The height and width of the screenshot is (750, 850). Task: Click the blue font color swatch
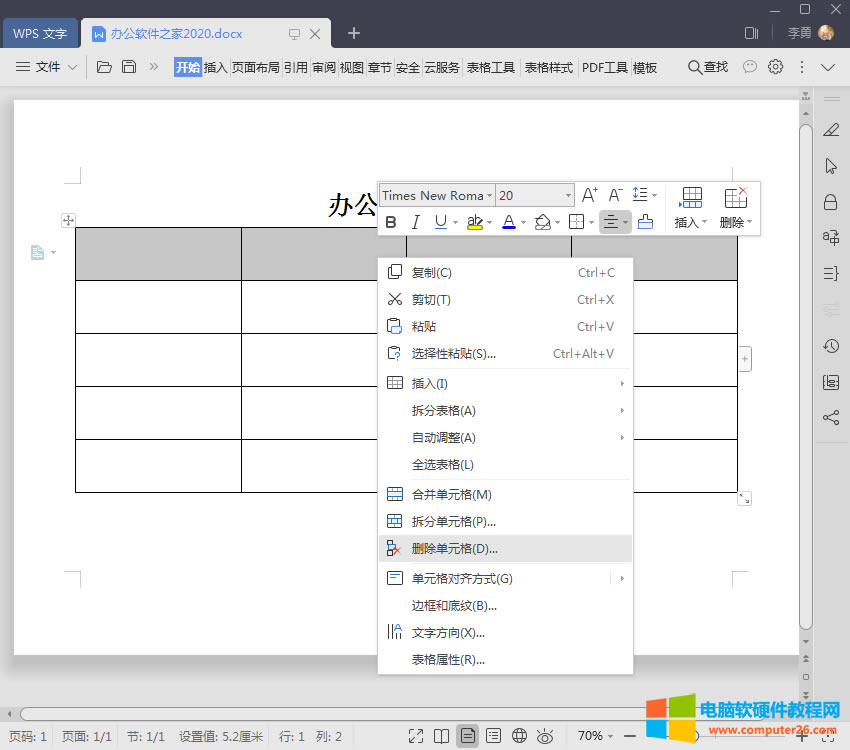[508, 222]
